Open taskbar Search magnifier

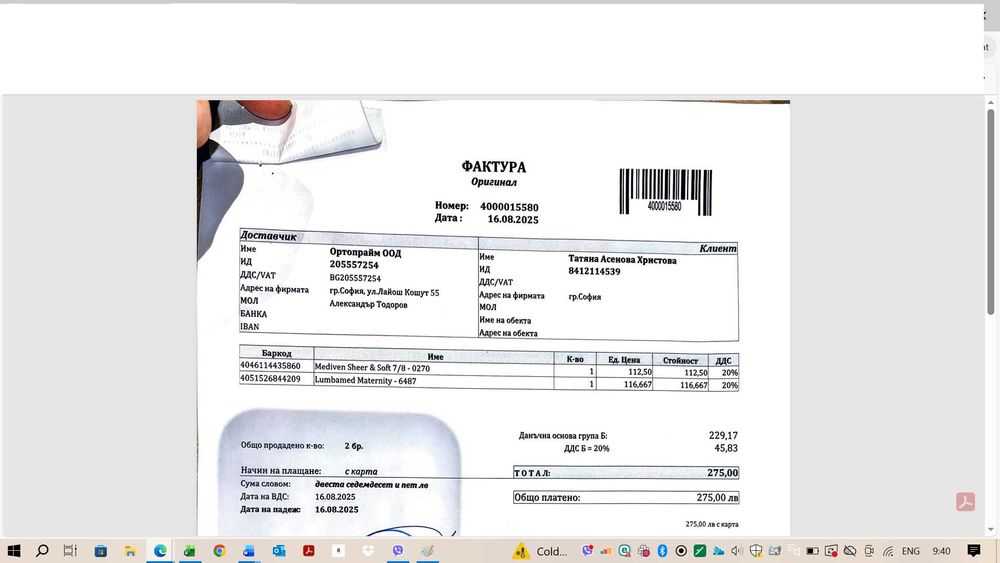click(x=42, y=551)
